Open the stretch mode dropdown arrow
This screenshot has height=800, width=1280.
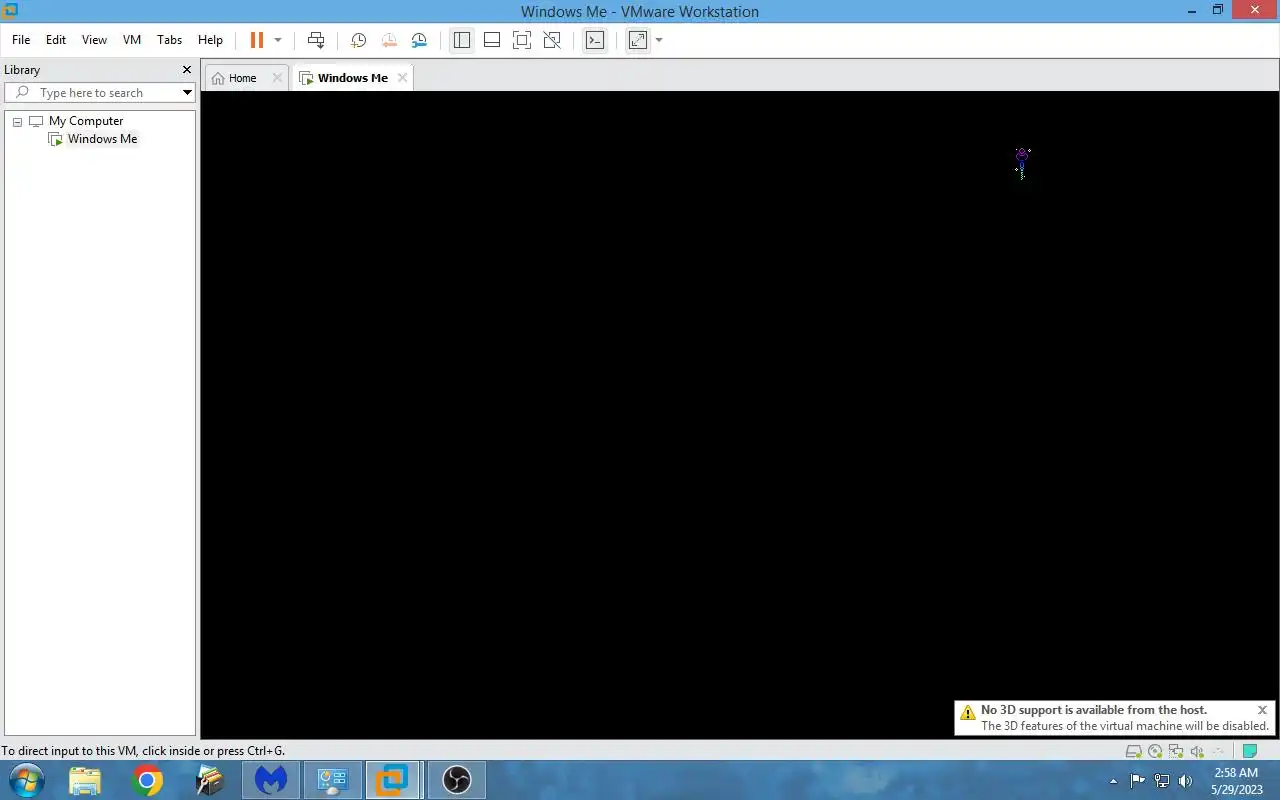pos(659,40)
